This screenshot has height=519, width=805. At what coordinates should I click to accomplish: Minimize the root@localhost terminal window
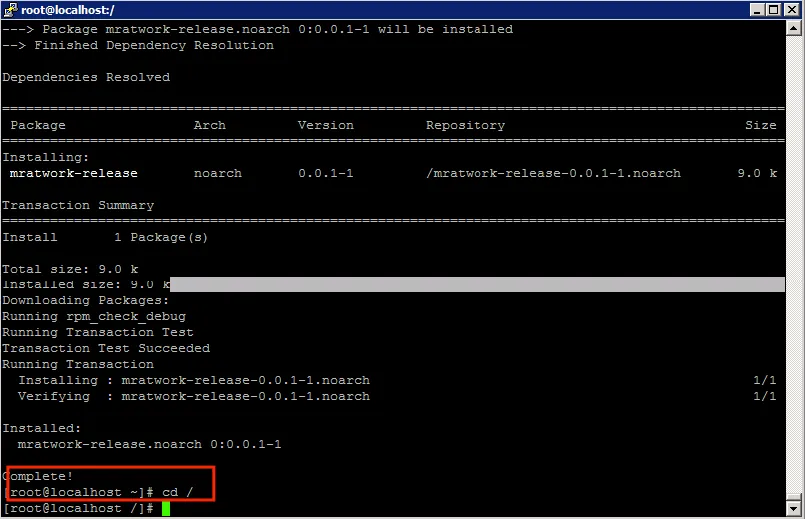coord(757,10)
